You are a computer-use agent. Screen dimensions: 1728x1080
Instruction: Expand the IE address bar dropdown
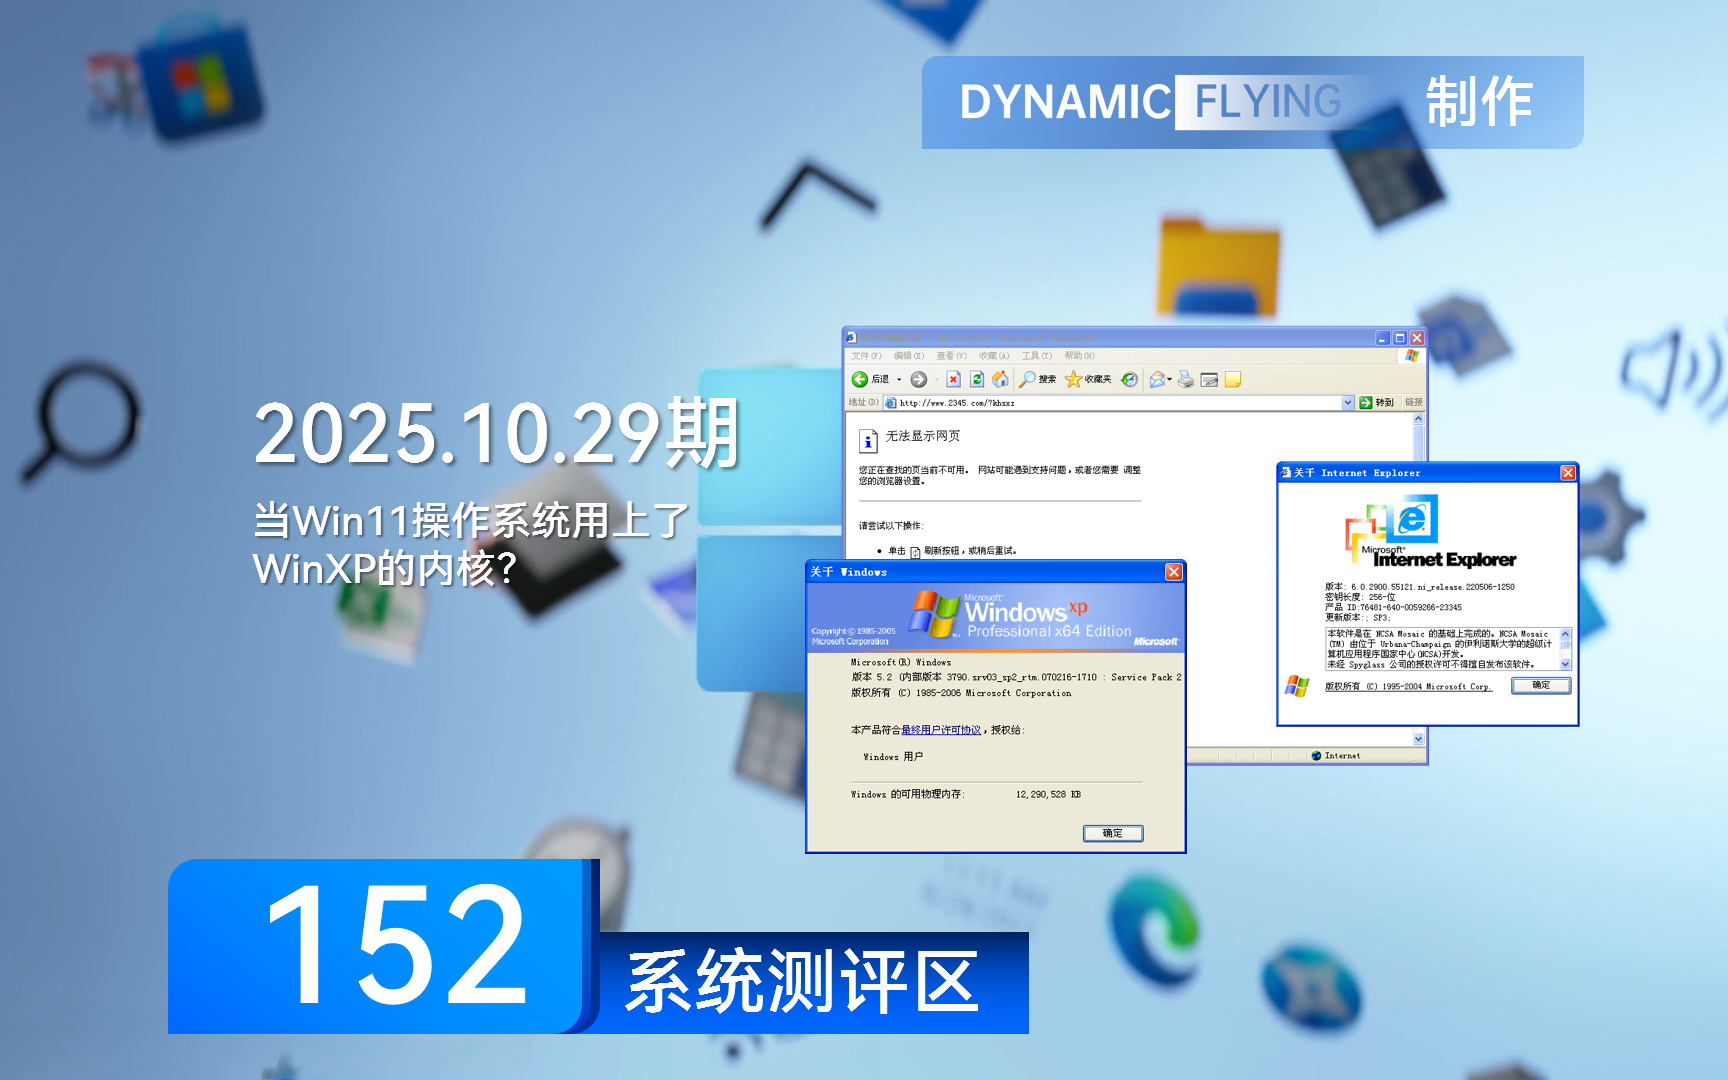point(1347,402)
